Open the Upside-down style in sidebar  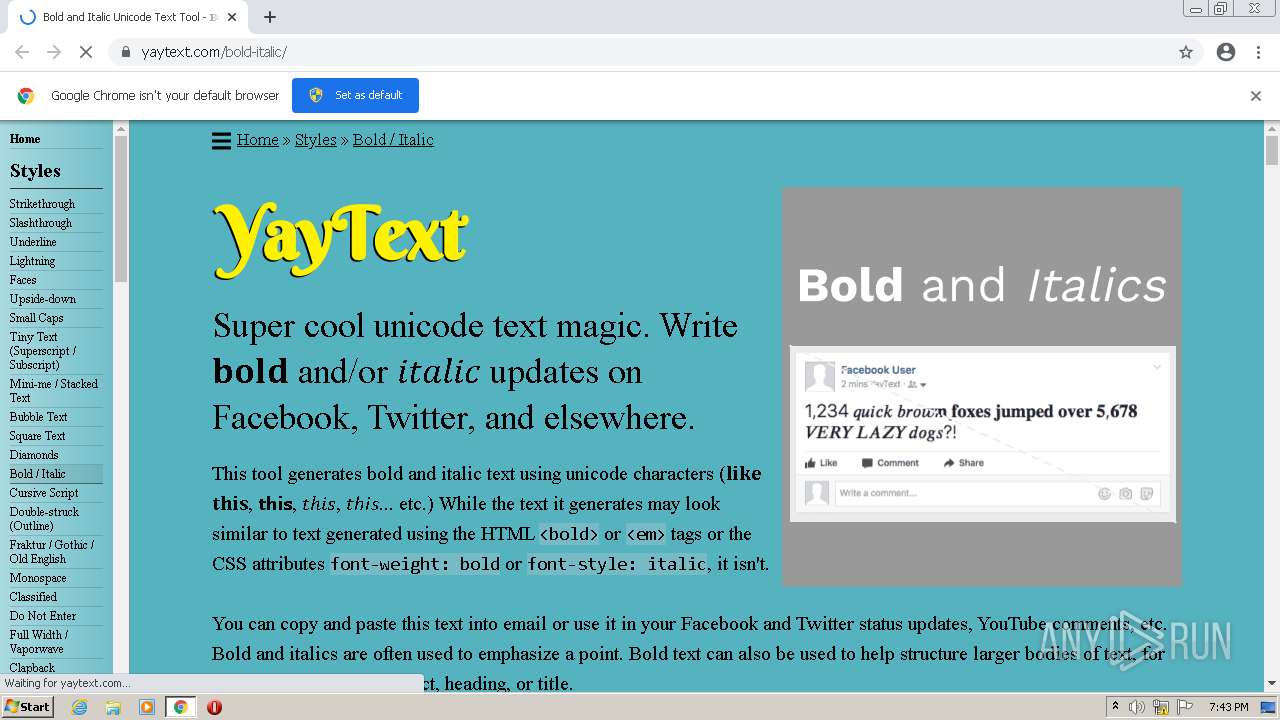point(43,299)
